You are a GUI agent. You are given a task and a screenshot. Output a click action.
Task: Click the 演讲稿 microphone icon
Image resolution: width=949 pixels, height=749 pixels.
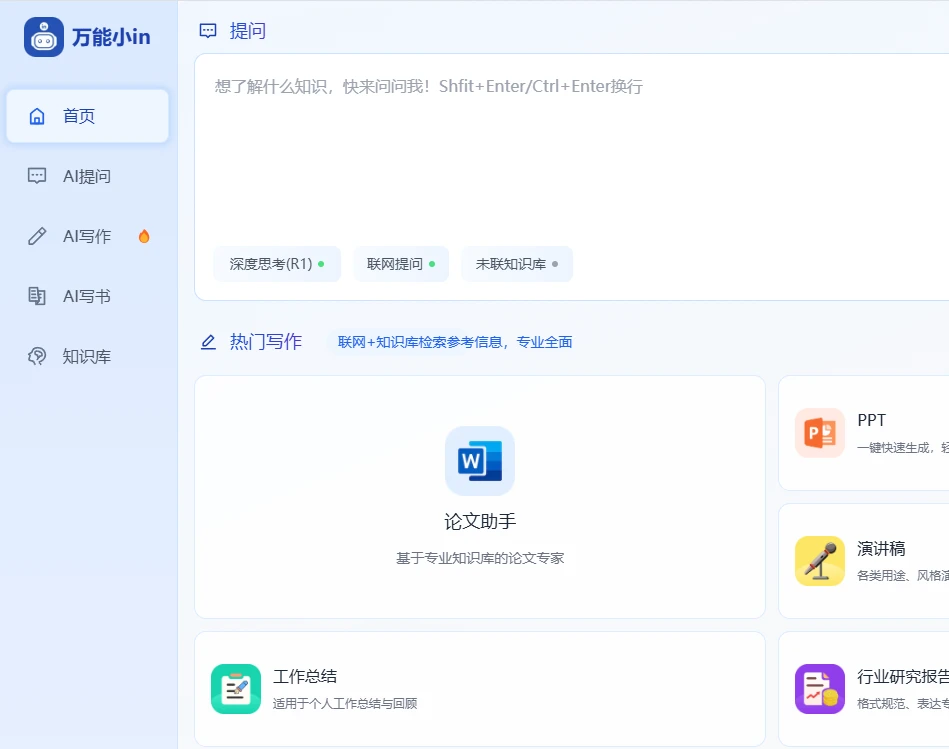pyautogui.click(x=819, y=560)
